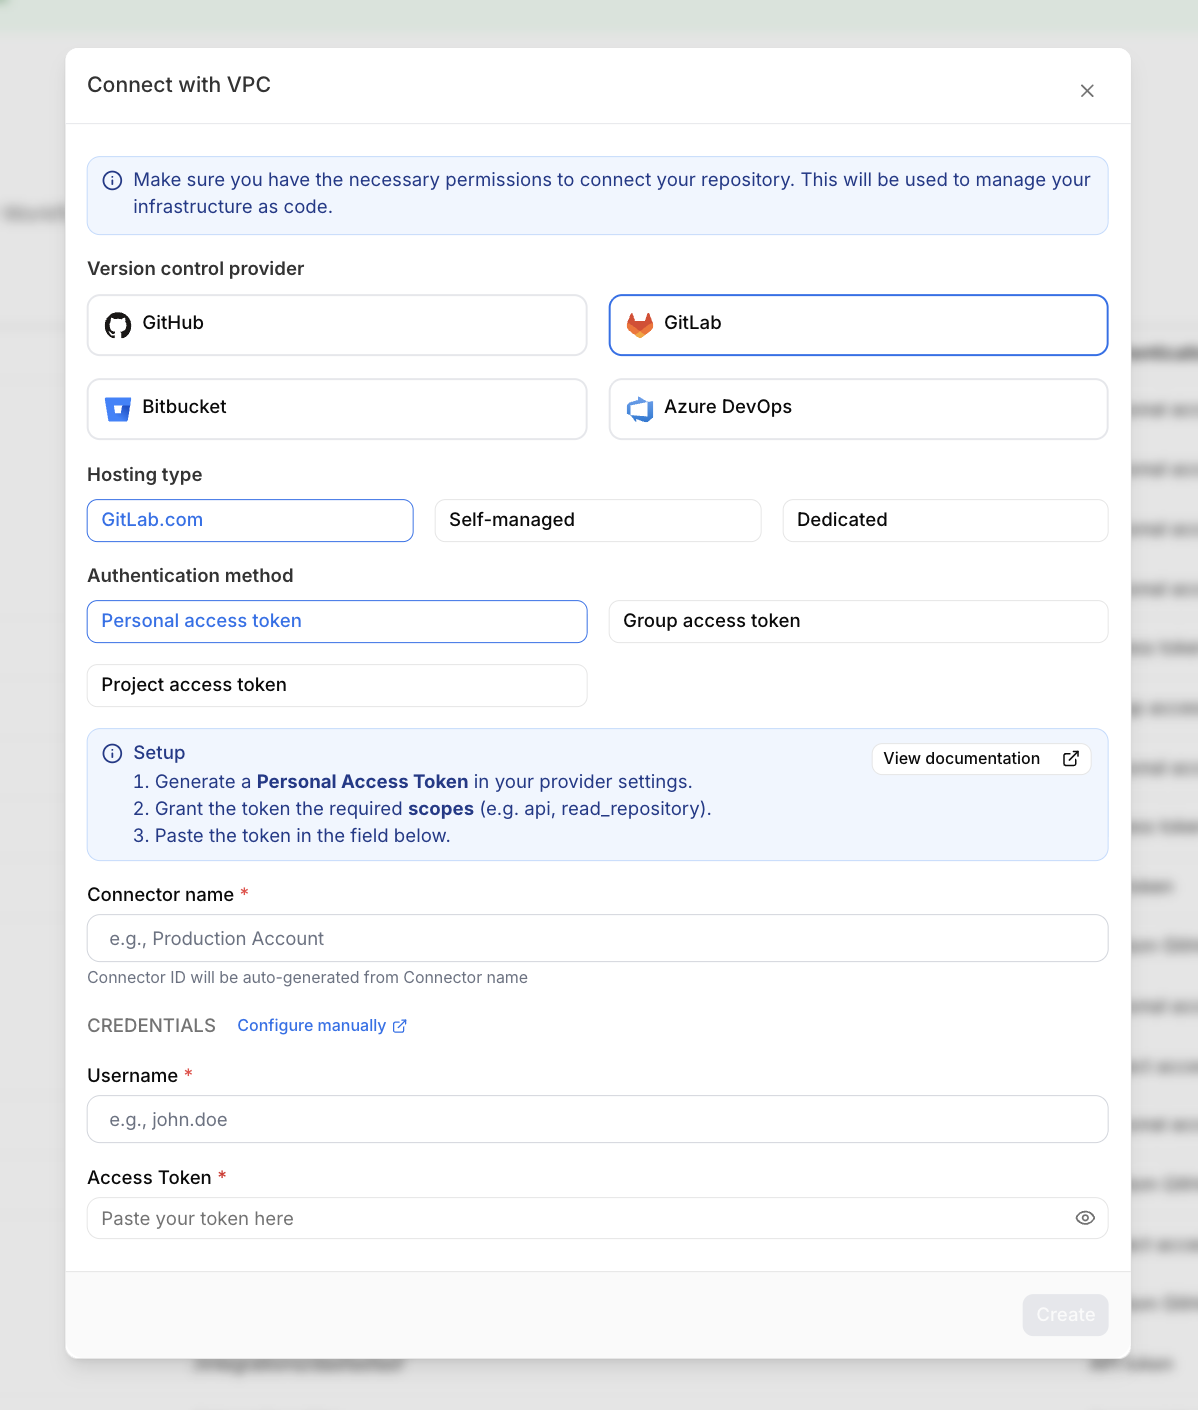Image resolution: width=1198 pixels, height=1410 pixels.
Task: Click the Connector ID auto-generated hint text
Action: (307, 977)
